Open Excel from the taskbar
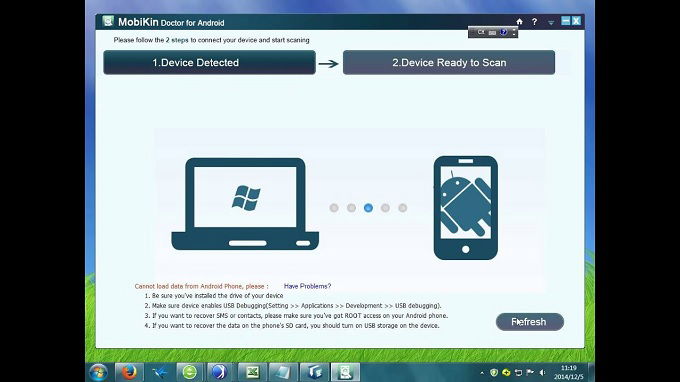680x382 pixels. click(252, 372)
